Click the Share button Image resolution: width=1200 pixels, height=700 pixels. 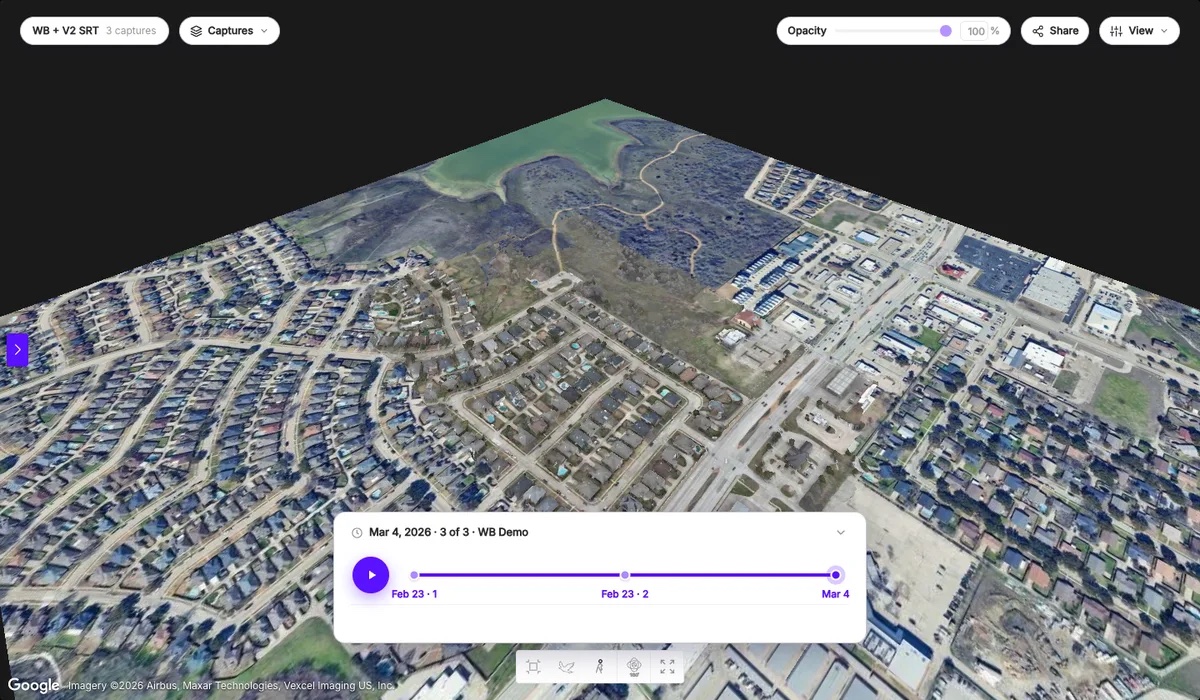(x=1055, y=31)
